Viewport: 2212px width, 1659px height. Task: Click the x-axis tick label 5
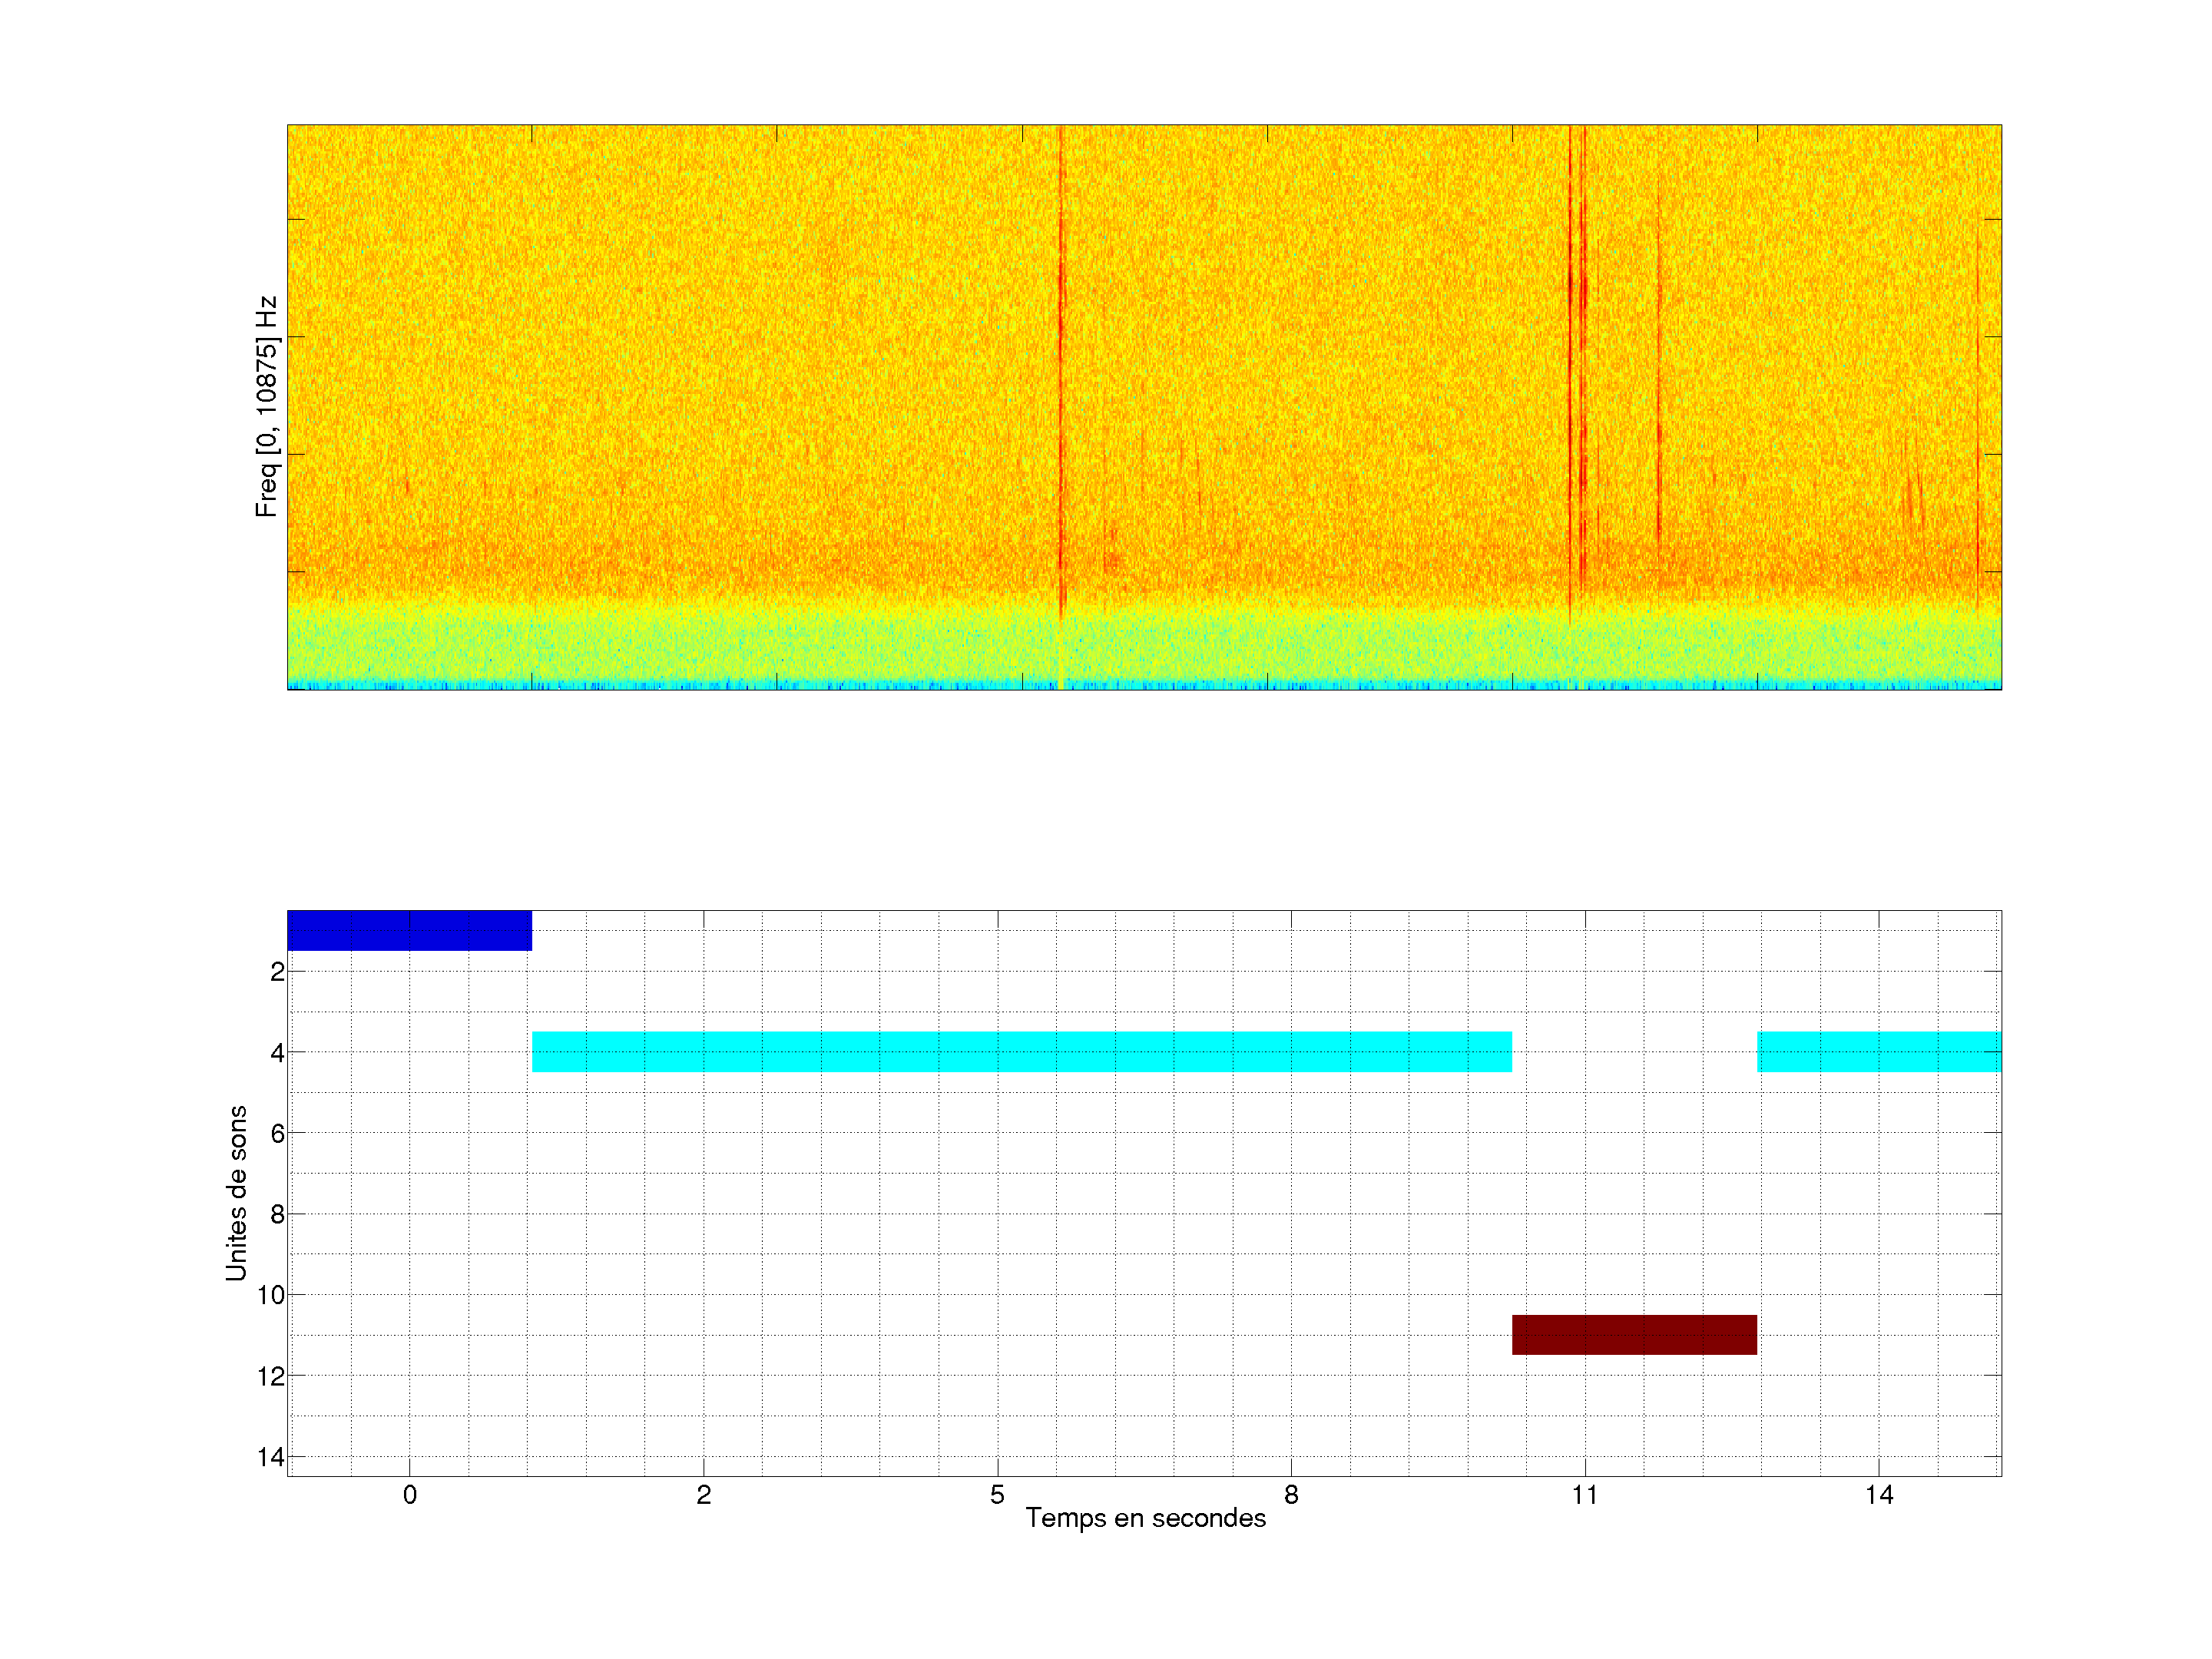[997, 1495]
